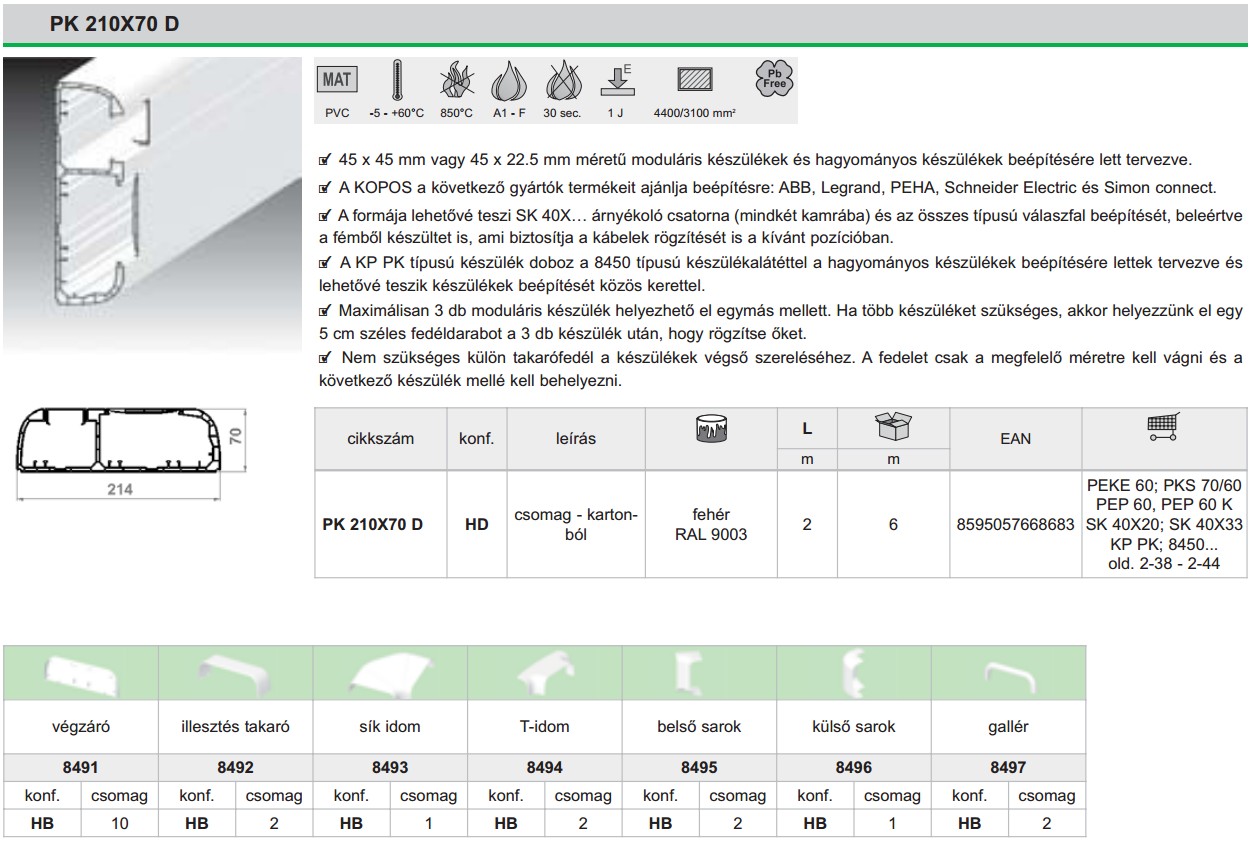Click the shopping cart accessories icon
Viewport: 1254px width, 842px height.
pyautogui.click(x=1163, y=428)
